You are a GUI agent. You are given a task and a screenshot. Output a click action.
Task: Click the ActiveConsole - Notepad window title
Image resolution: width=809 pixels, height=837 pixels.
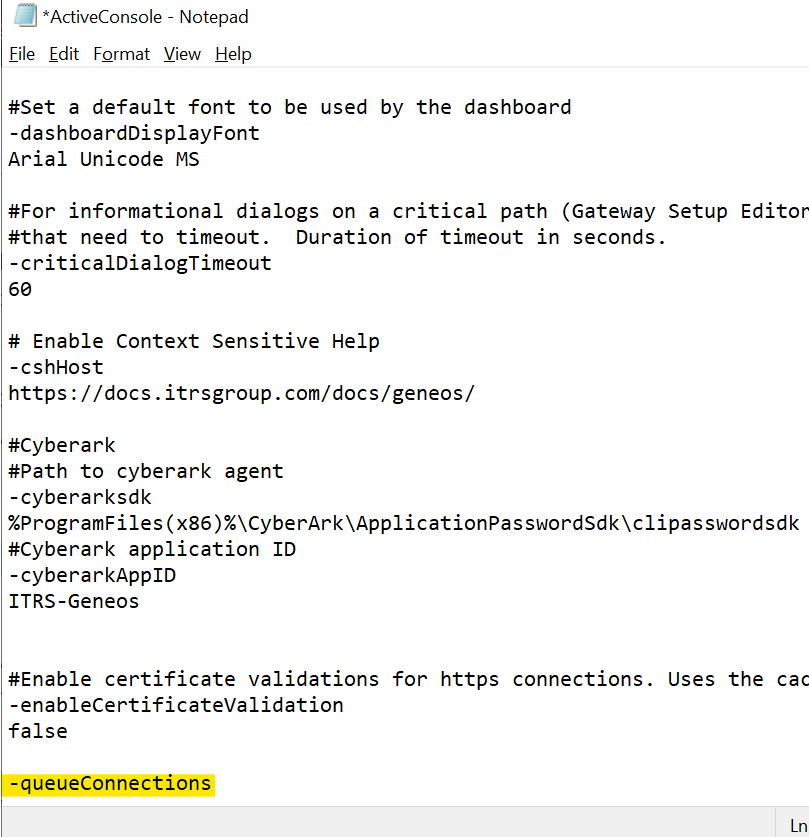tap(145, 18)
